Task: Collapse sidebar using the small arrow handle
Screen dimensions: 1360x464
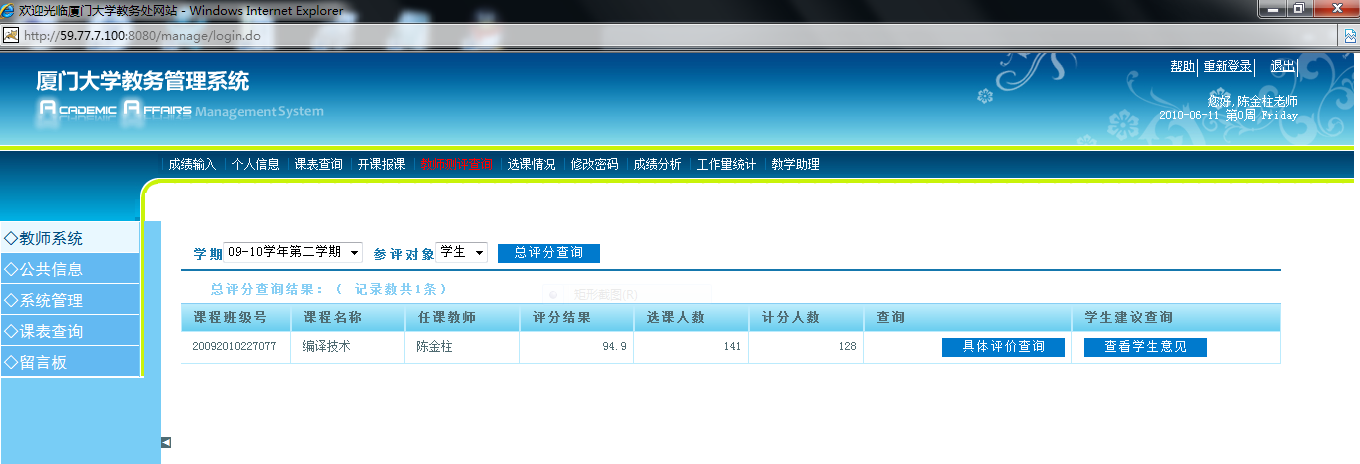Action: pyautogui.click(x=166, y=442)
